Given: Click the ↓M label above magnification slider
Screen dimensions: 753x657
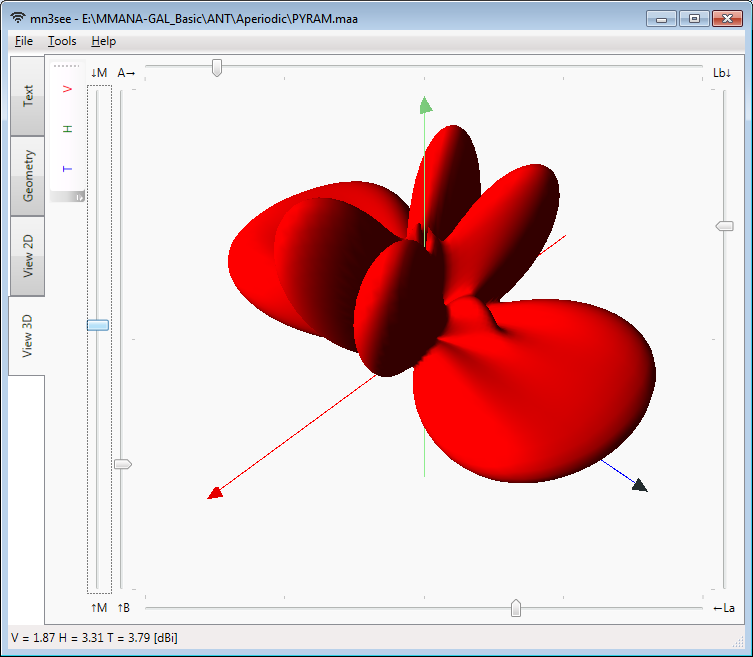Looking at the screenshot, I should point(99,73).
